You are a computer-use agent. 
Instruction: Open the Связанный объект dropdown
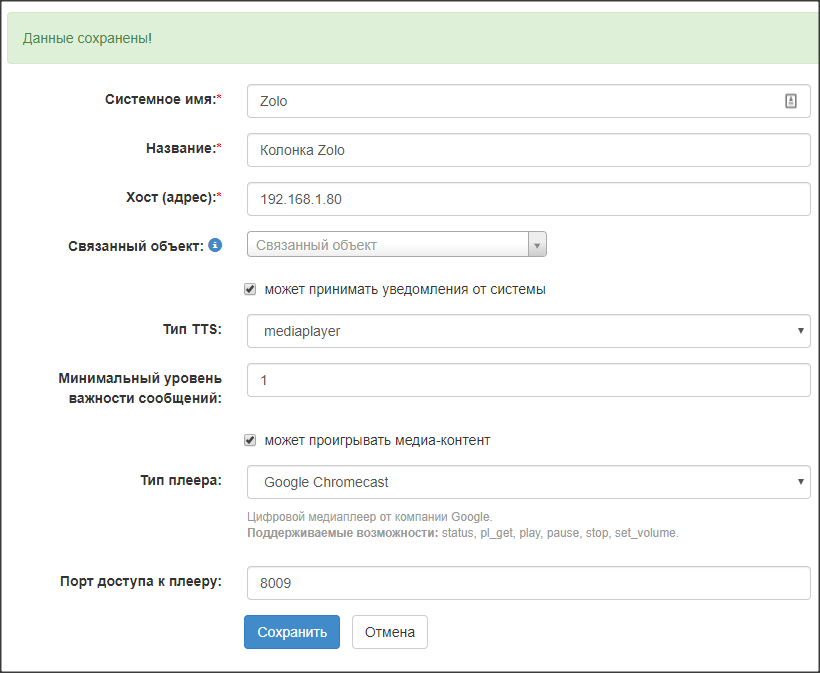point(396,245)
